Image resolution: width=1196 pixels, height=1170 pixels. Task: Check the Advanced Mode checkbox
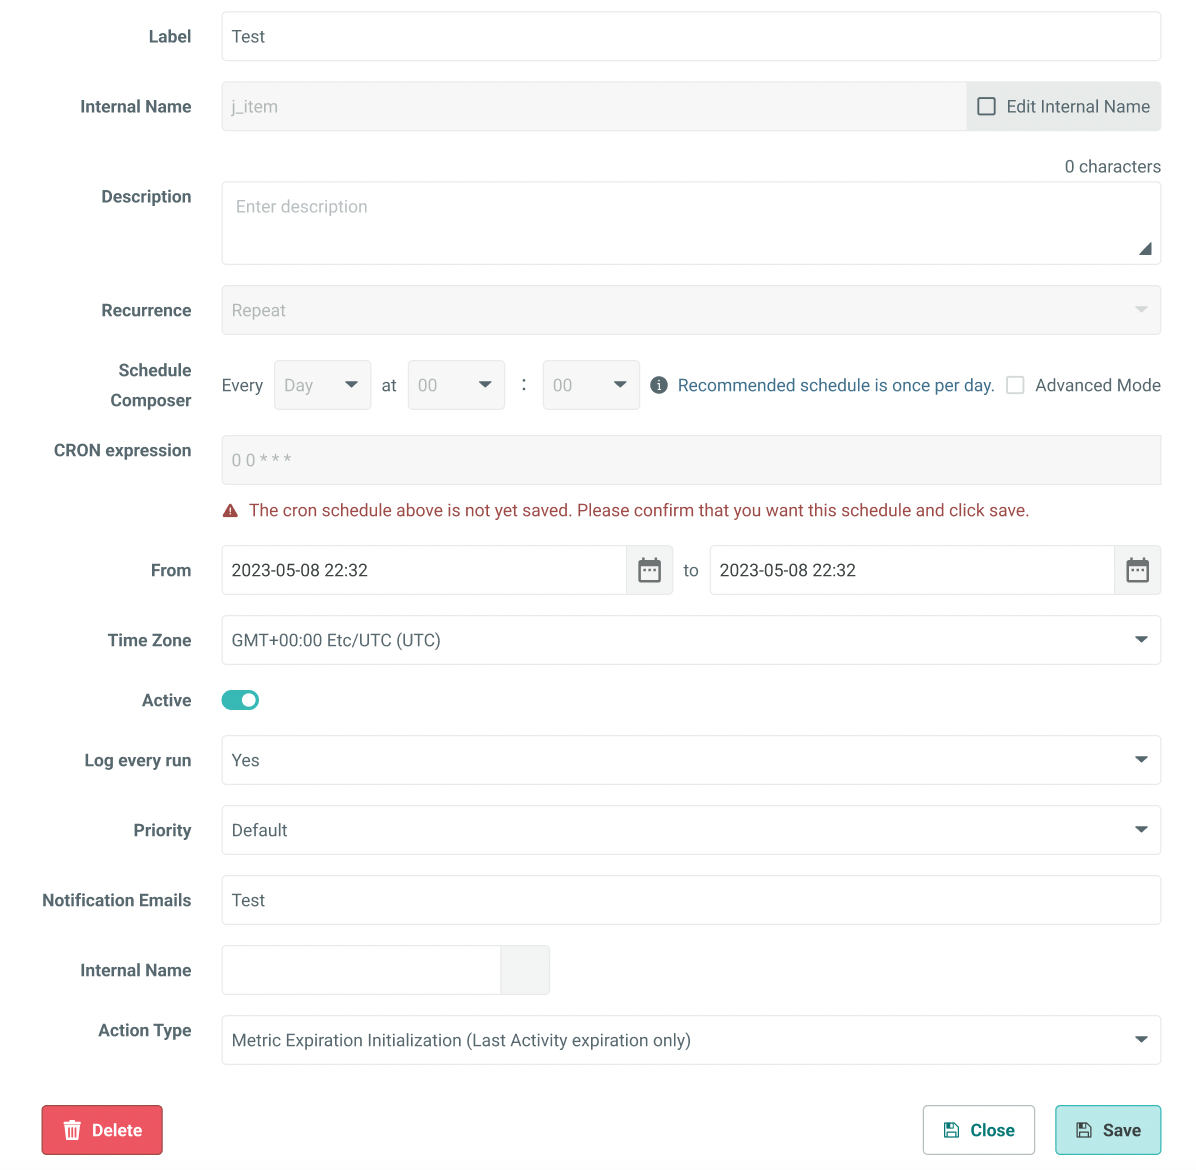1015,385
